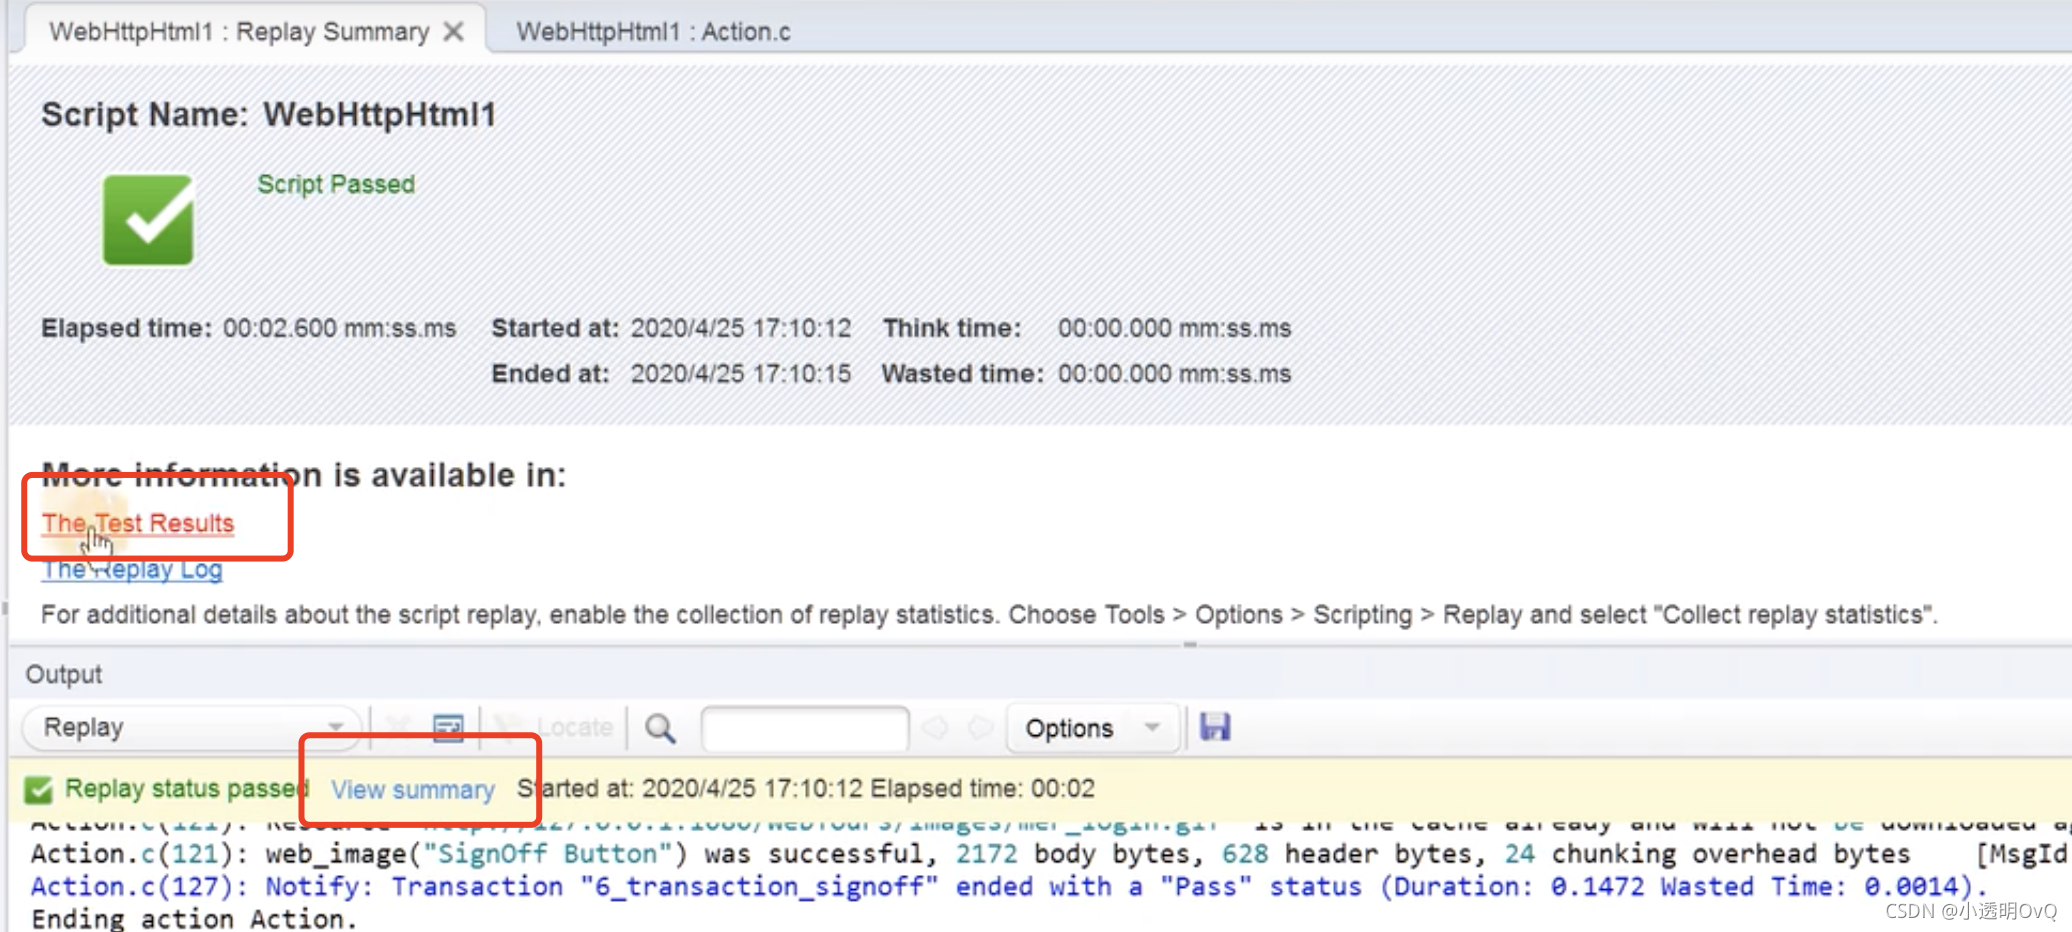Click the Ended at value 2020/4/25 17:10:15

(x=741, y=374)
